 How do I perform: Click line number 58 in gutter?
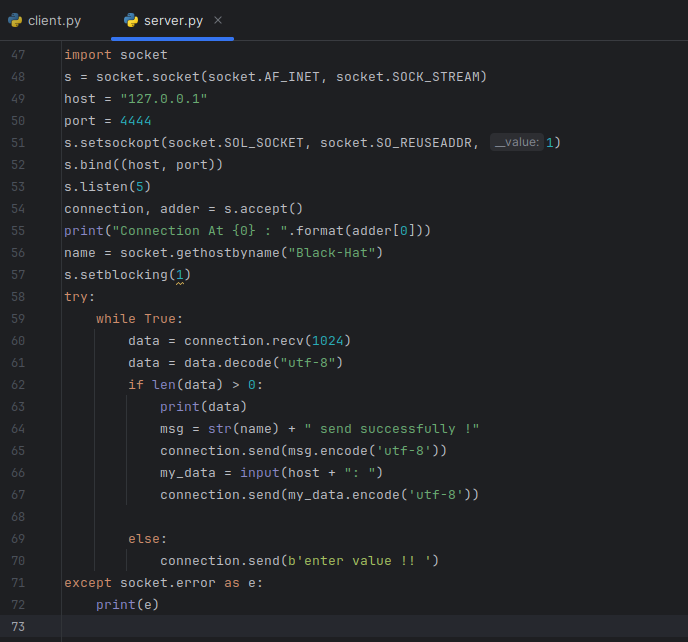(18, 297)
